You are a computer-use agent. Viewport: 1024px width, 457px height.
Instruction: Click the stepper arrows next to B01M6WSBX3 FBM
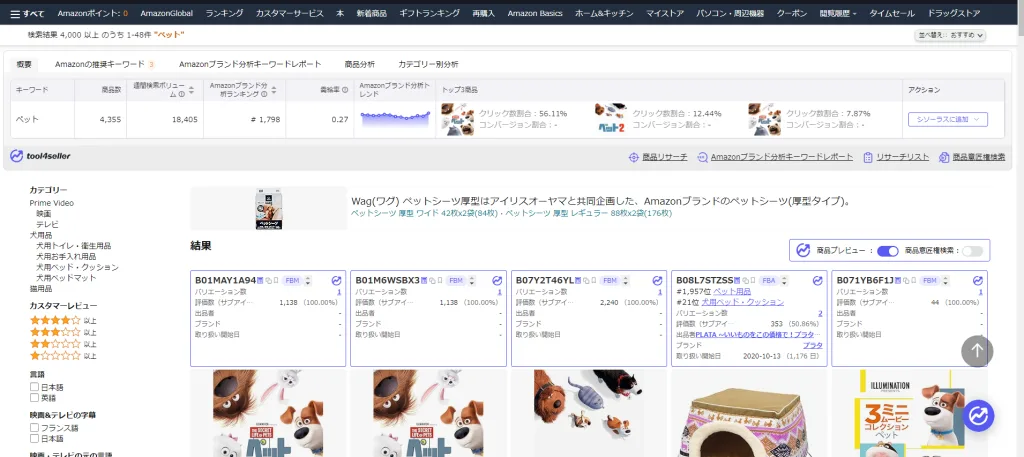pyautogui.click(x=472, y=281)
